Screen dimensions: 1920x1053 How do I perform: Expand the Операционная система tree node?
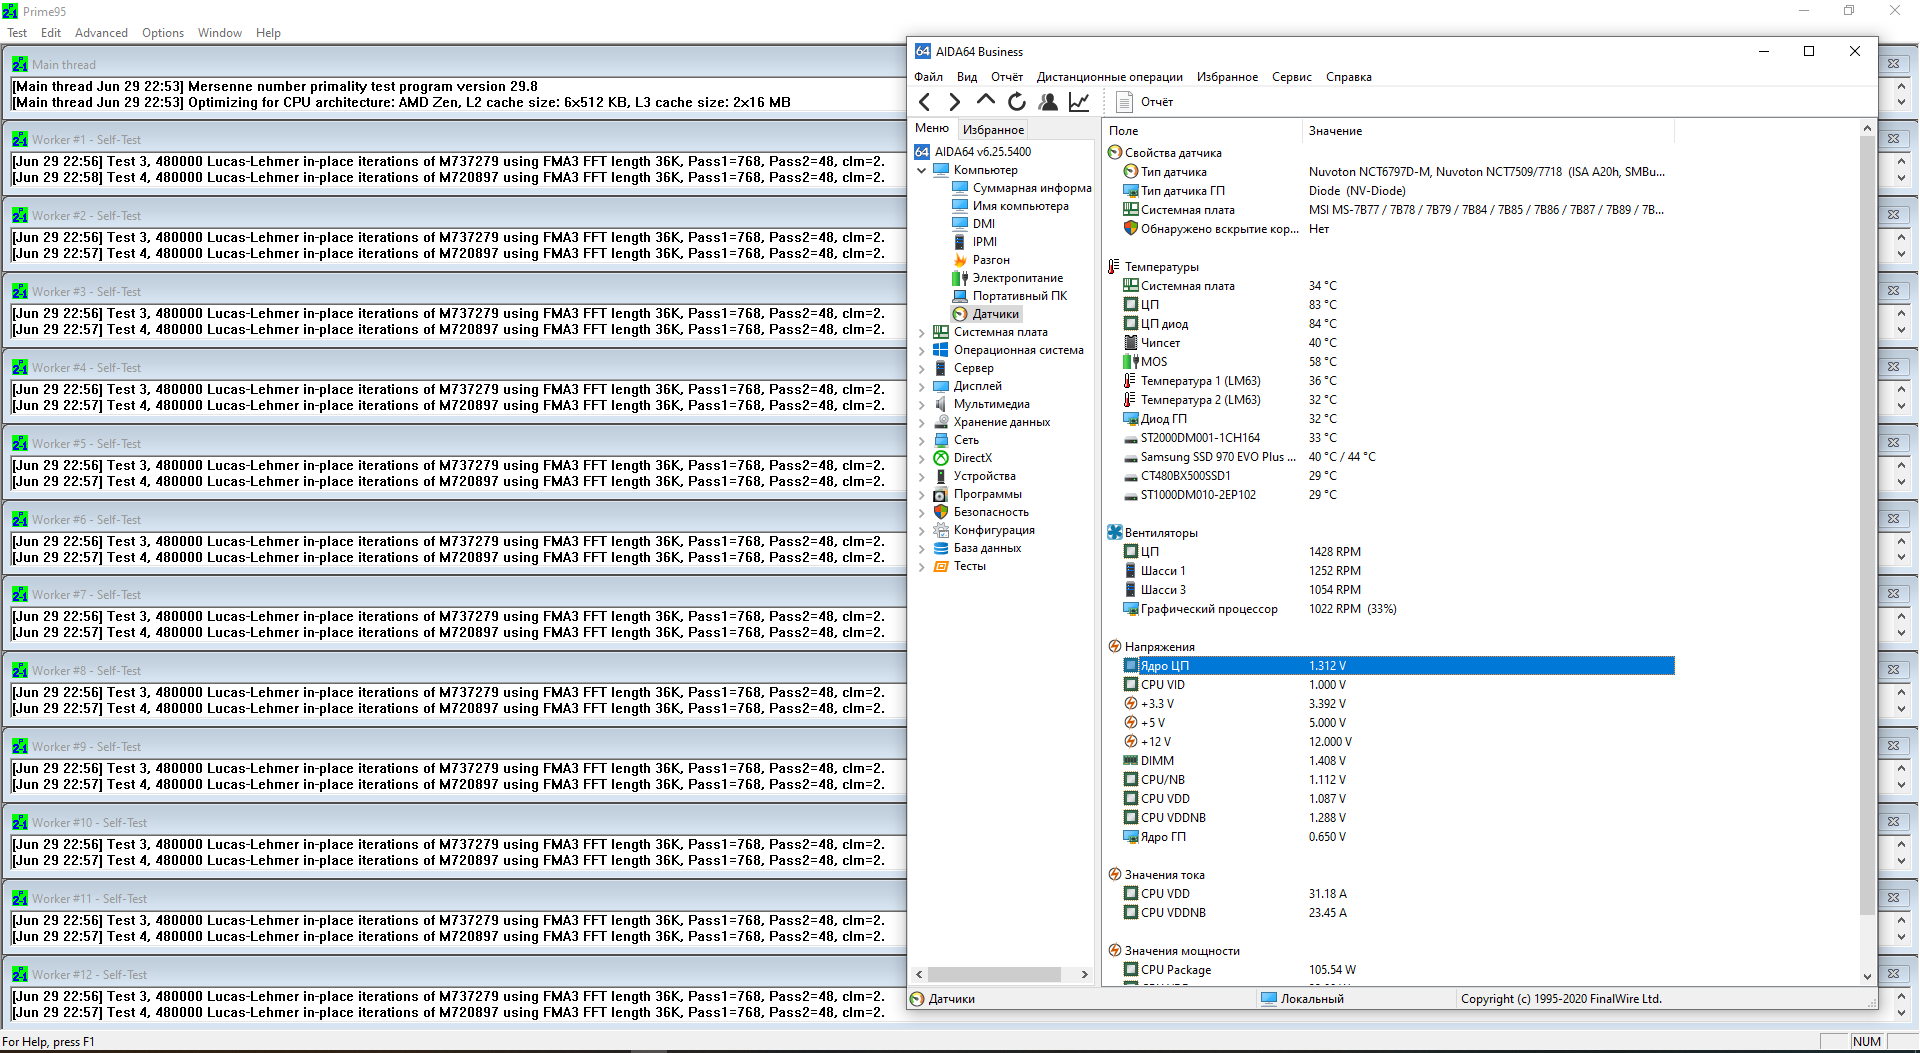click(x=922, y=350)
